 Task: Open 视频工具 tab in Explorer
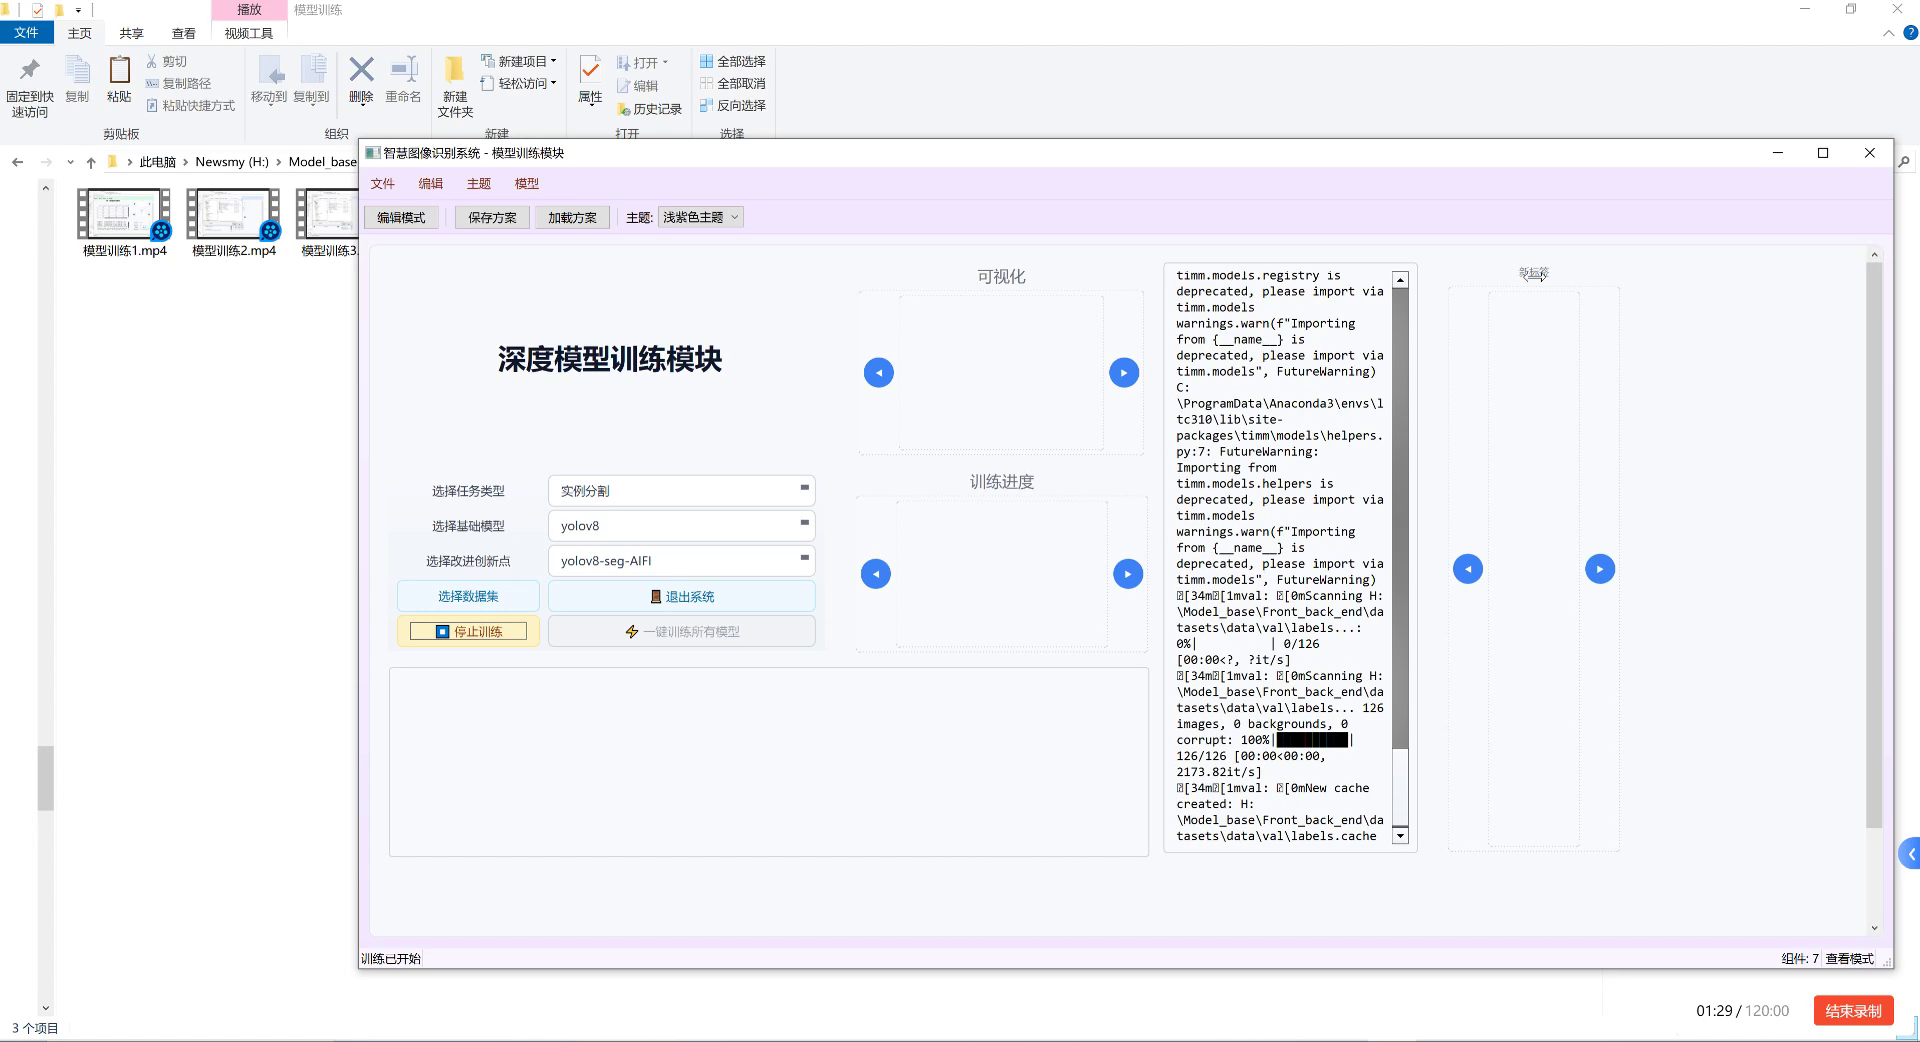(249, 33)
